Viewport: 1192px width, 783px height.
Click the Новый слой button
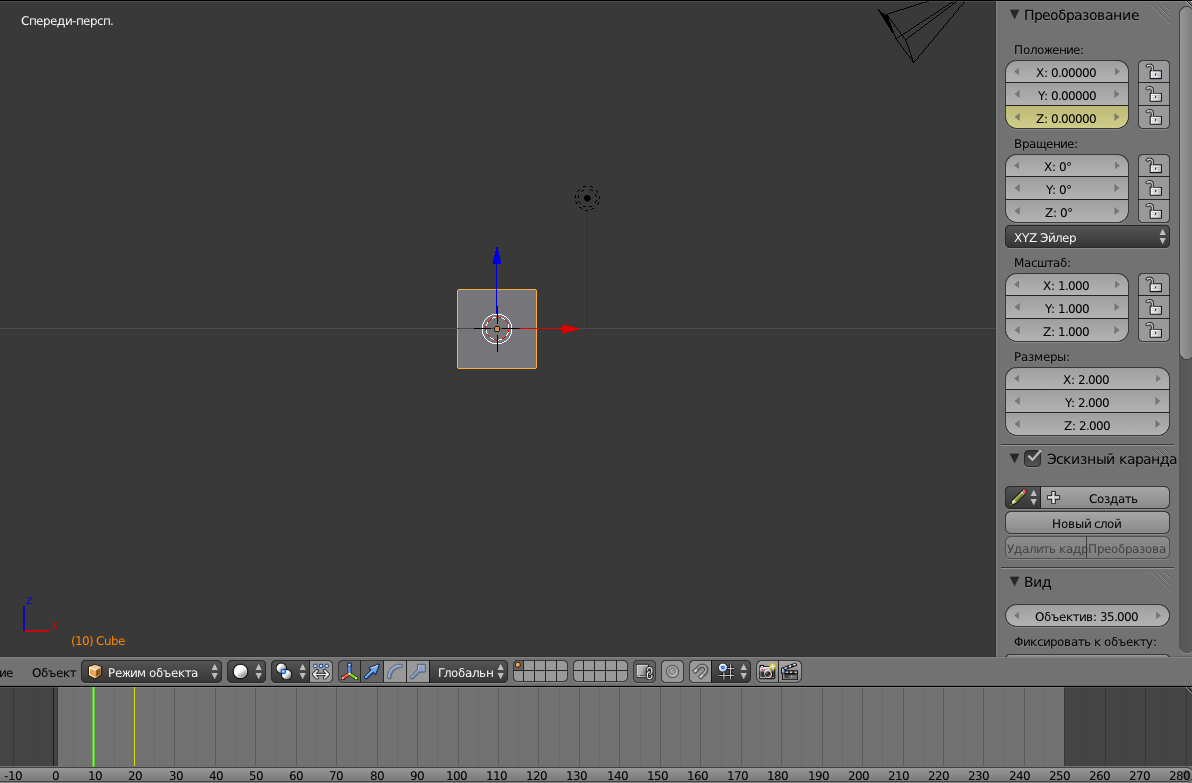point(1087,522)
